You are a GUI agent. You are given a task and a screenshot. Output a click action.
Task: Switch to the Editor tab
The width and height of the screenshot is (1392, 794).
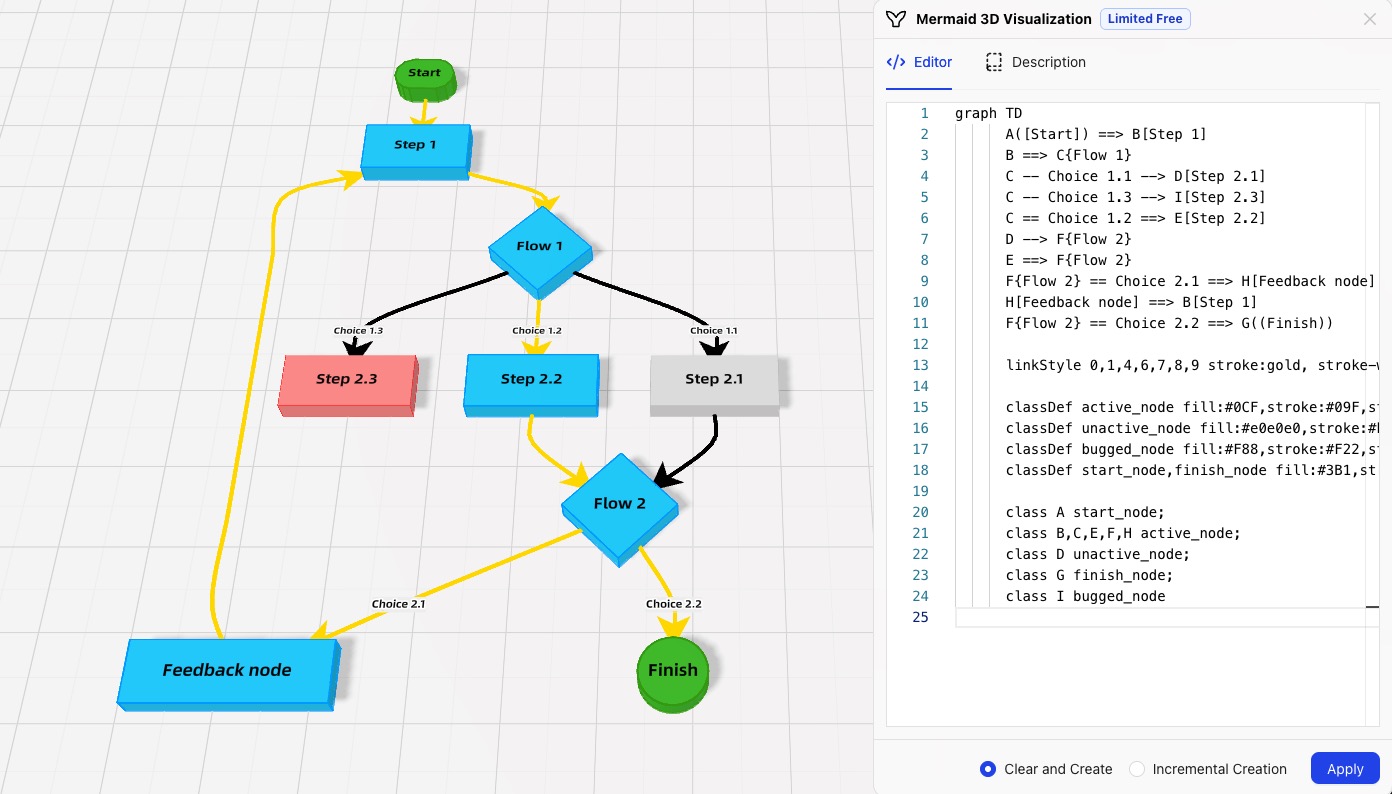tap(919, 62)
